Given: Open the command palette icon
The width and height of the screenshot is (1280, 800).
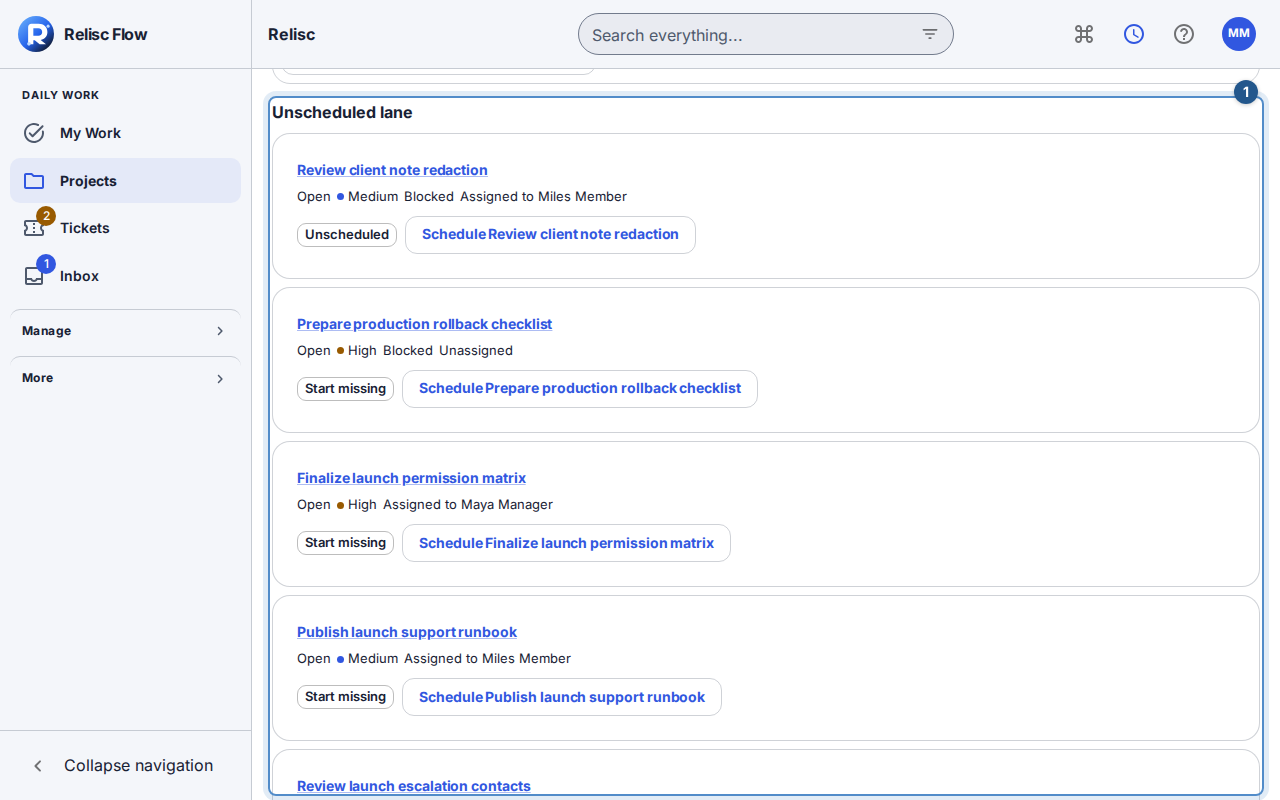Looking at the screenshot, I should click(x=1084, y=34).
